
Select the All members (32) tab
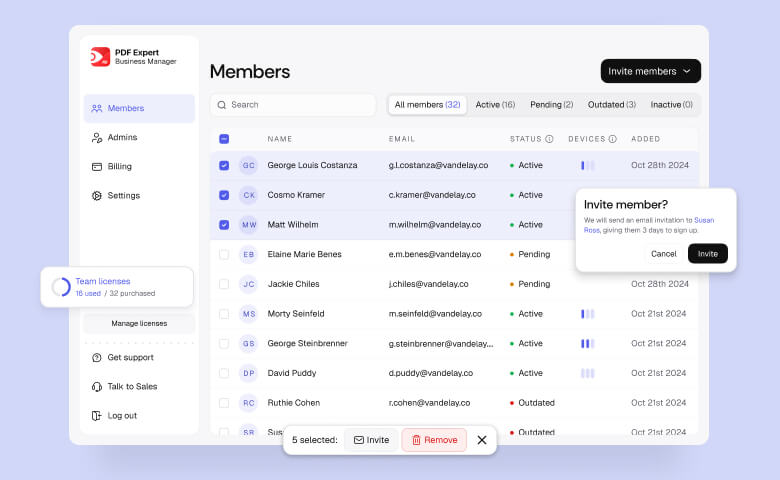click(x=427, y=105)
